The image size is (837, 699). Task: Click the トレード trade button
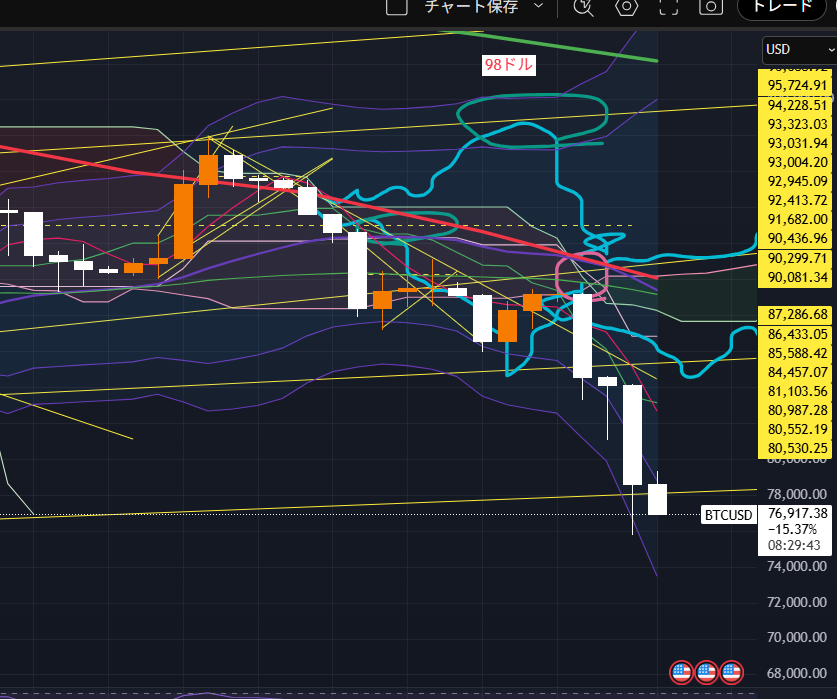[x=782, y=7]
